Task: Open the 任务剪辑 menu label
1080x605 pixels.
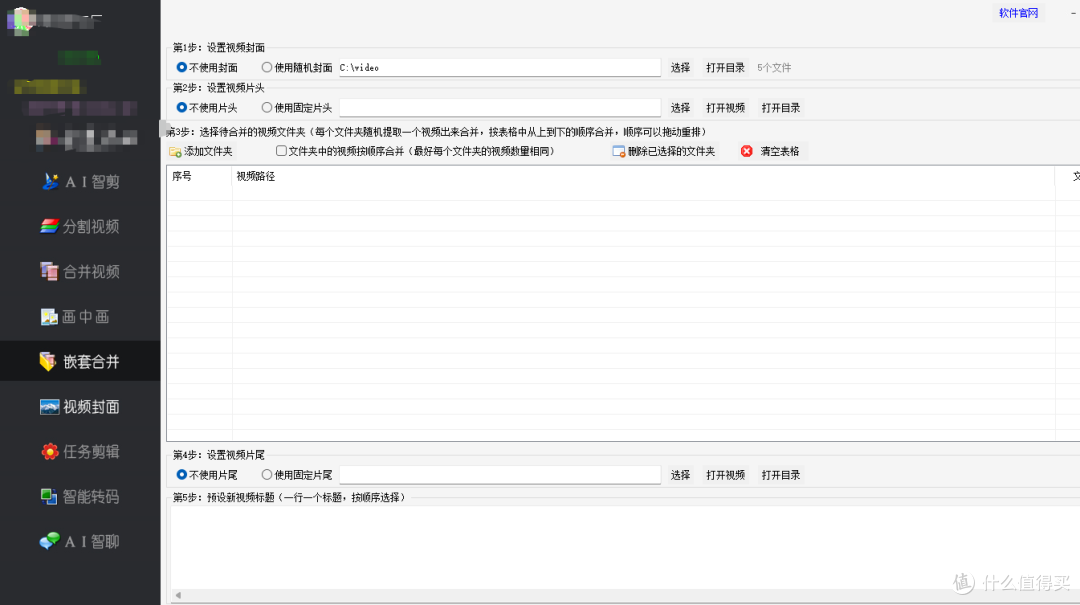Action: (91, 452)
